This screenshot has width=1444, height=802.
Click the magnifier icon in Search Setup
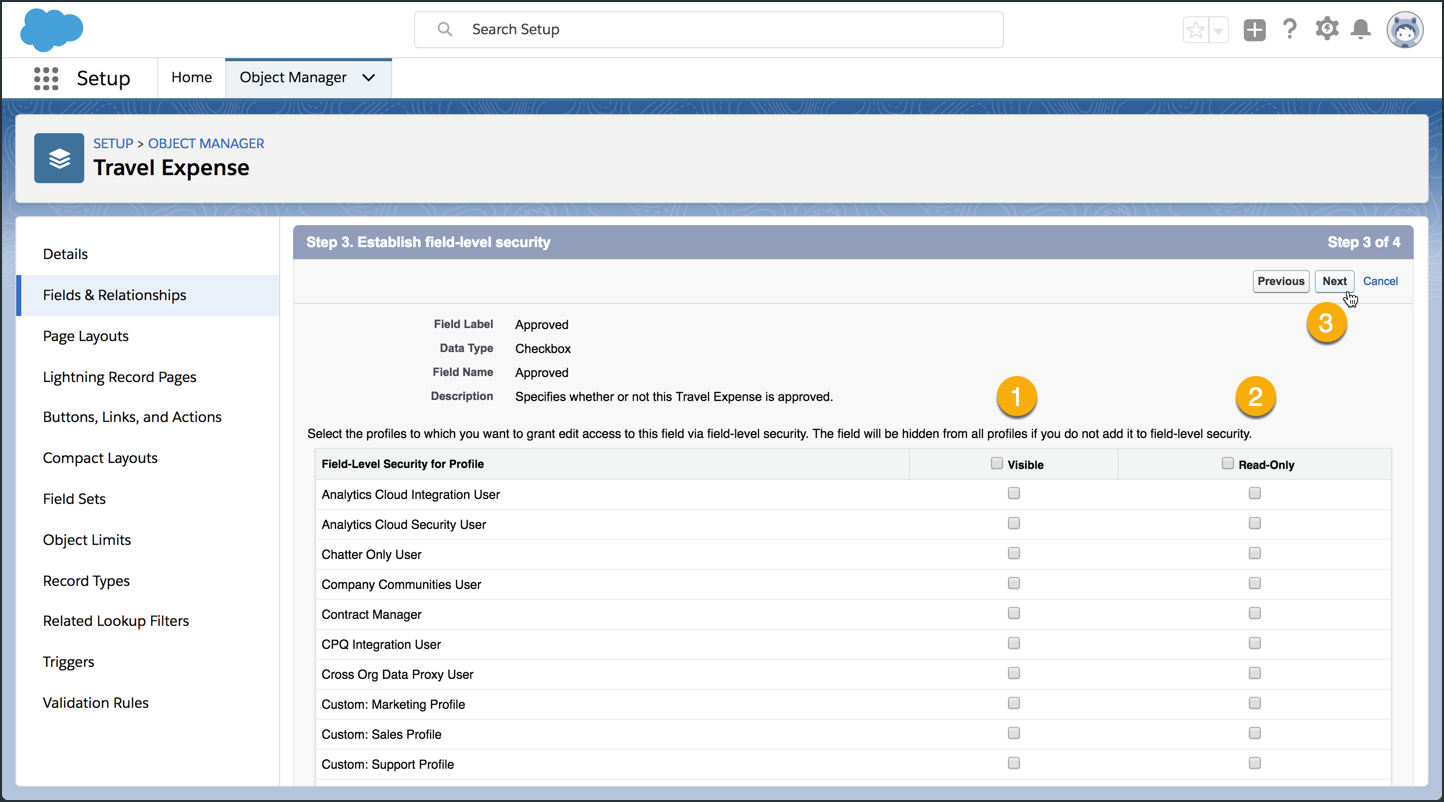tap(445, 29)
